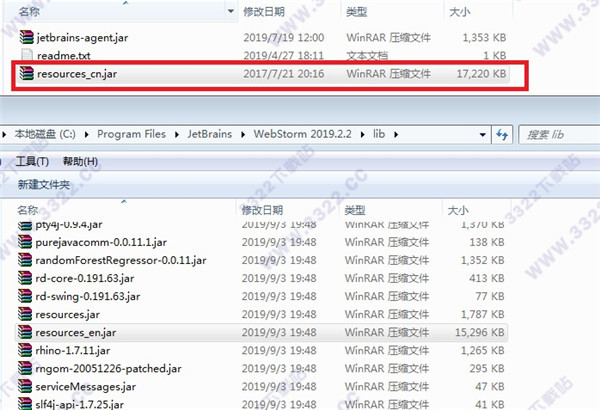
Task: Click the jetbrains-agent.jar archive icon
Action: tap(26, 37)
